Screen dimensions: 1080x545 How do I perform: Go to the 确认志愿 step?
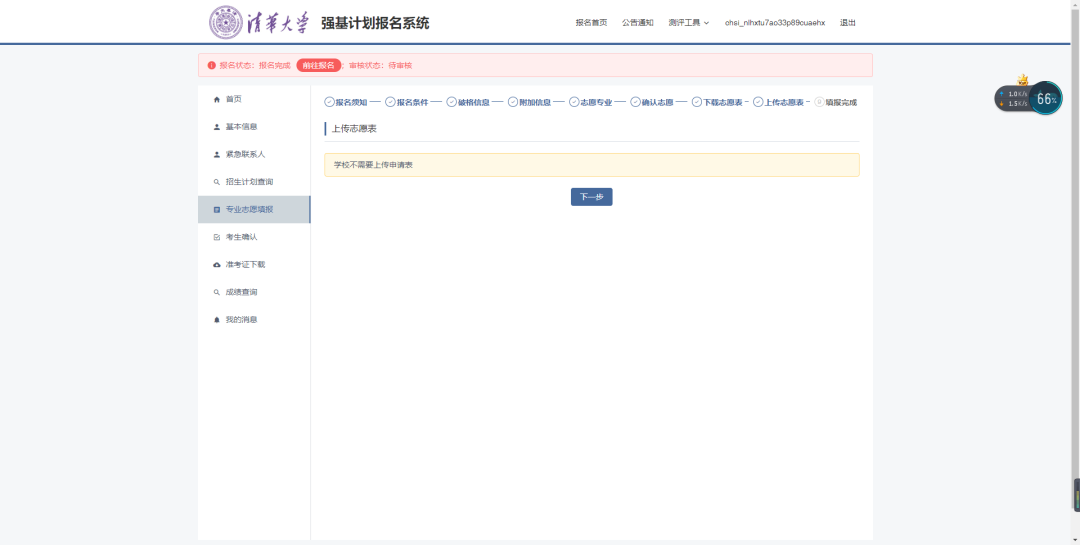652,102
